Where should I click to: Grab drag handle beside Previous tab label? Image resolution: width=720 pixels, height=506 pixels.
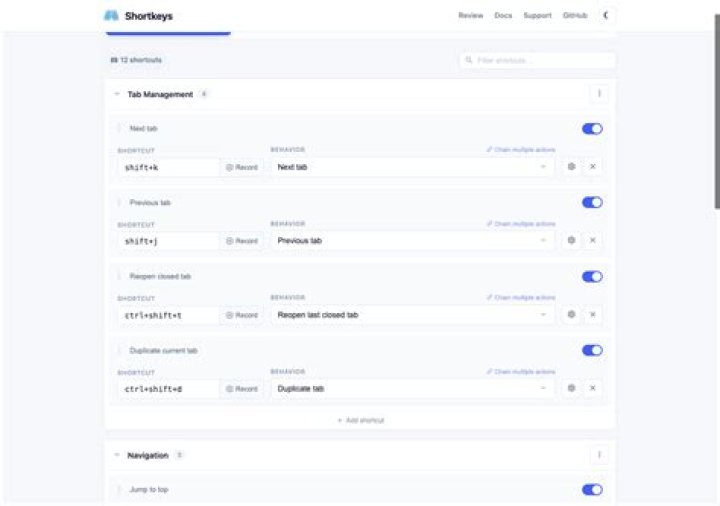119,202
